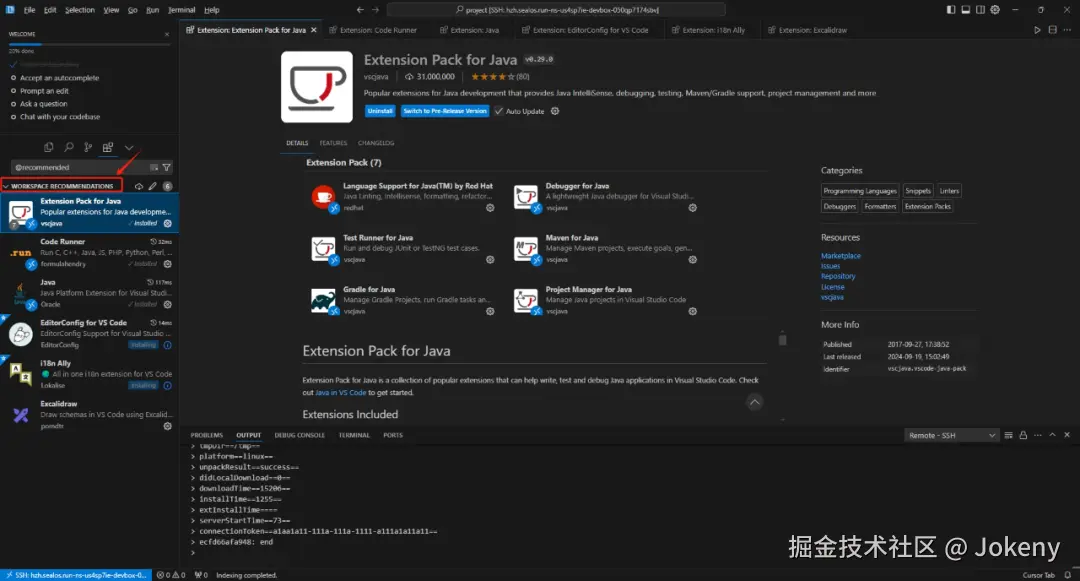The width and height of the screenshot is (1080, 581).
Task: Click the project command center search box
Action: point(556,10)
